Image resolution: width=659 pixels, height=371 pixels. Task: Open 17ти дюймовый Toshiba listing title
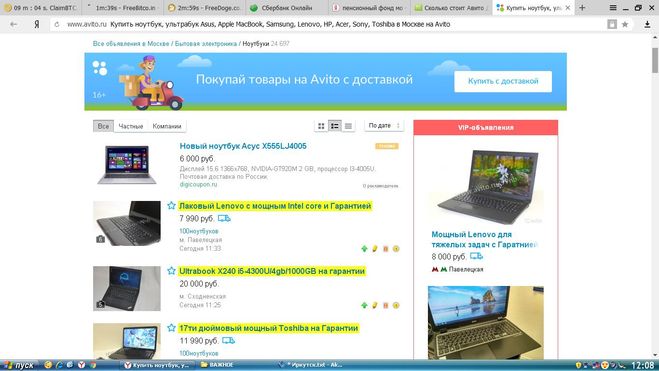pyautogui.click(x=269, y=328)
